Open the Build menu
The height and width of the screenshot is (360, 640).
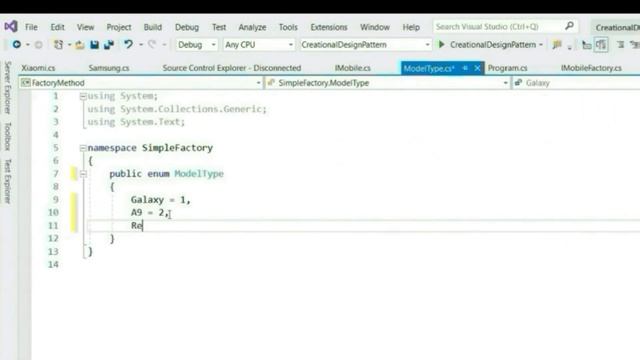(153, 27)
